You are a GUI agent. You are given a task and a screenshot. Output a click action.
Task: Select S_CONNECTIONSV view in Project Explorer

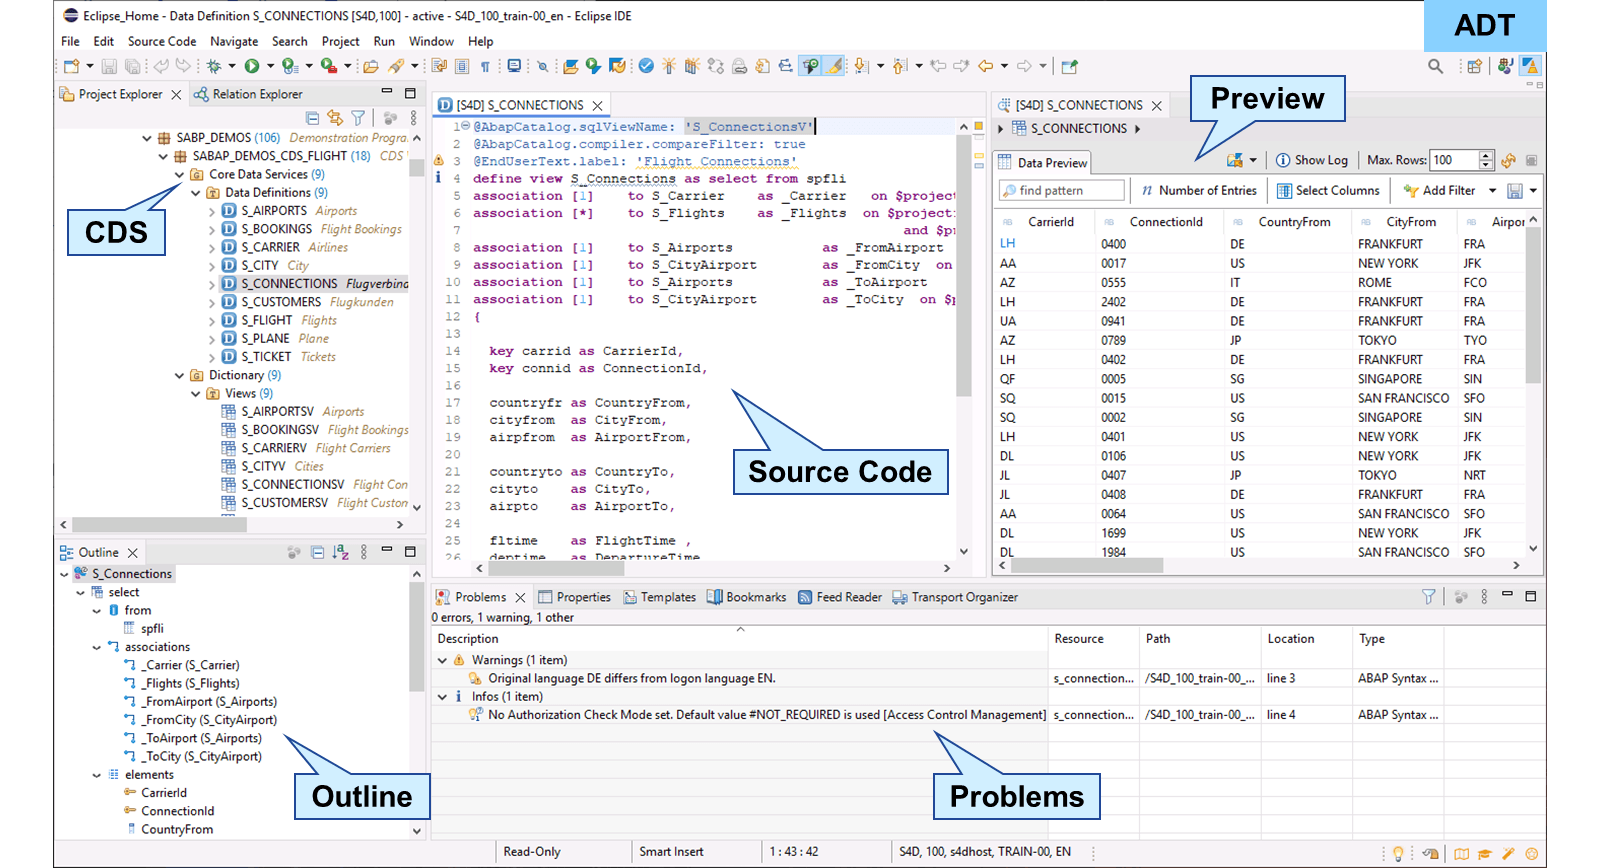293,485
